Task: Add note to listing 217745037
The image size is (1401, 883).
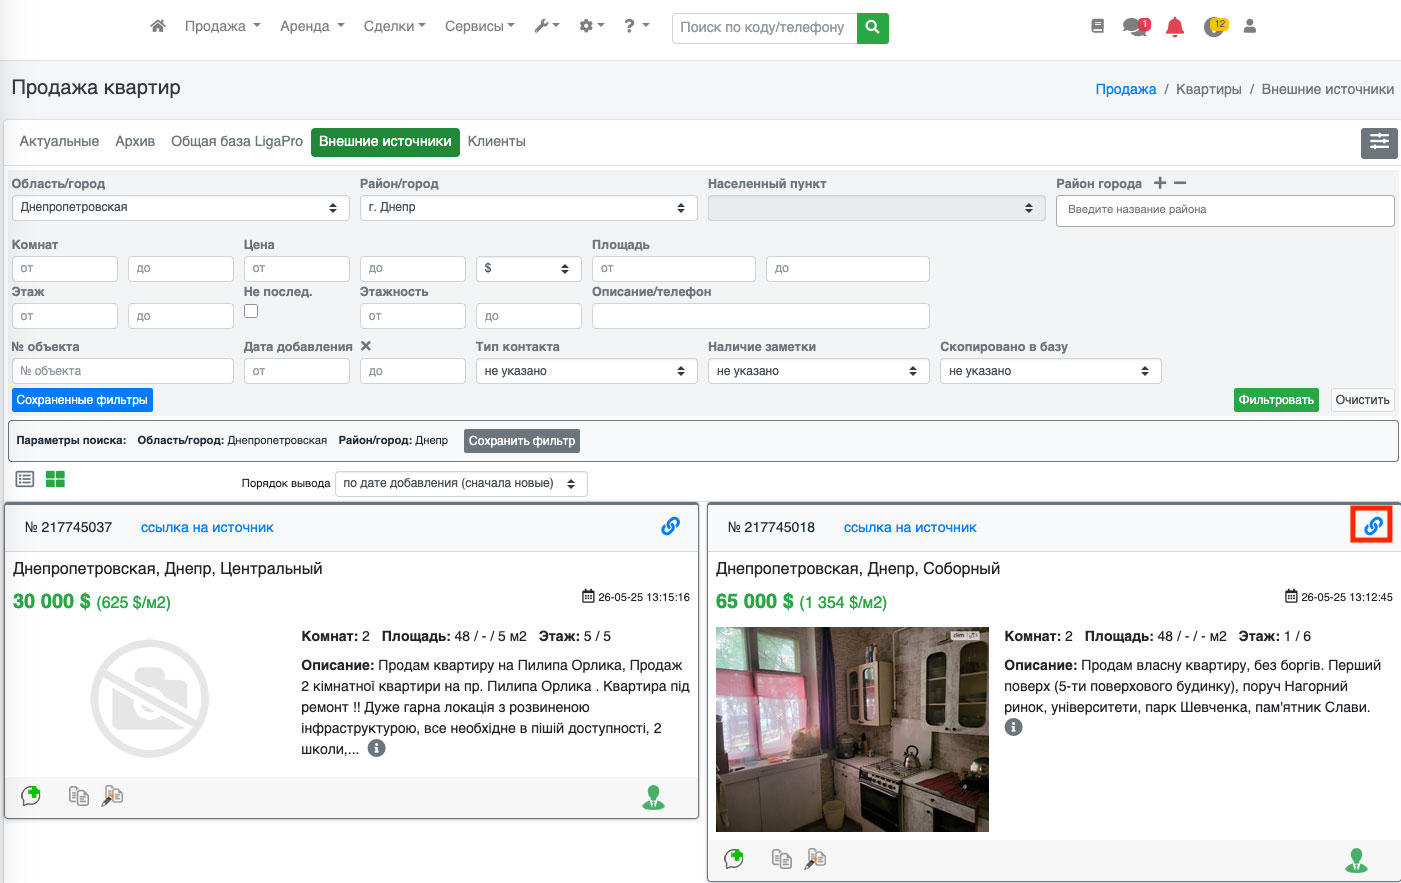Action: [31, 796]
